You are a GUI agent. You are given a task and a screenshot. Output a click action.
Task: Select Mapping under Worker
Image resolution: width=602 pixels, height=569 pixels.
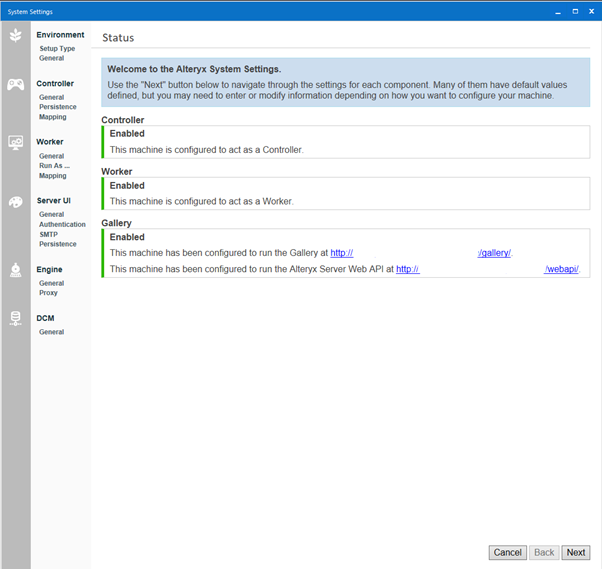tap(53, 175)
